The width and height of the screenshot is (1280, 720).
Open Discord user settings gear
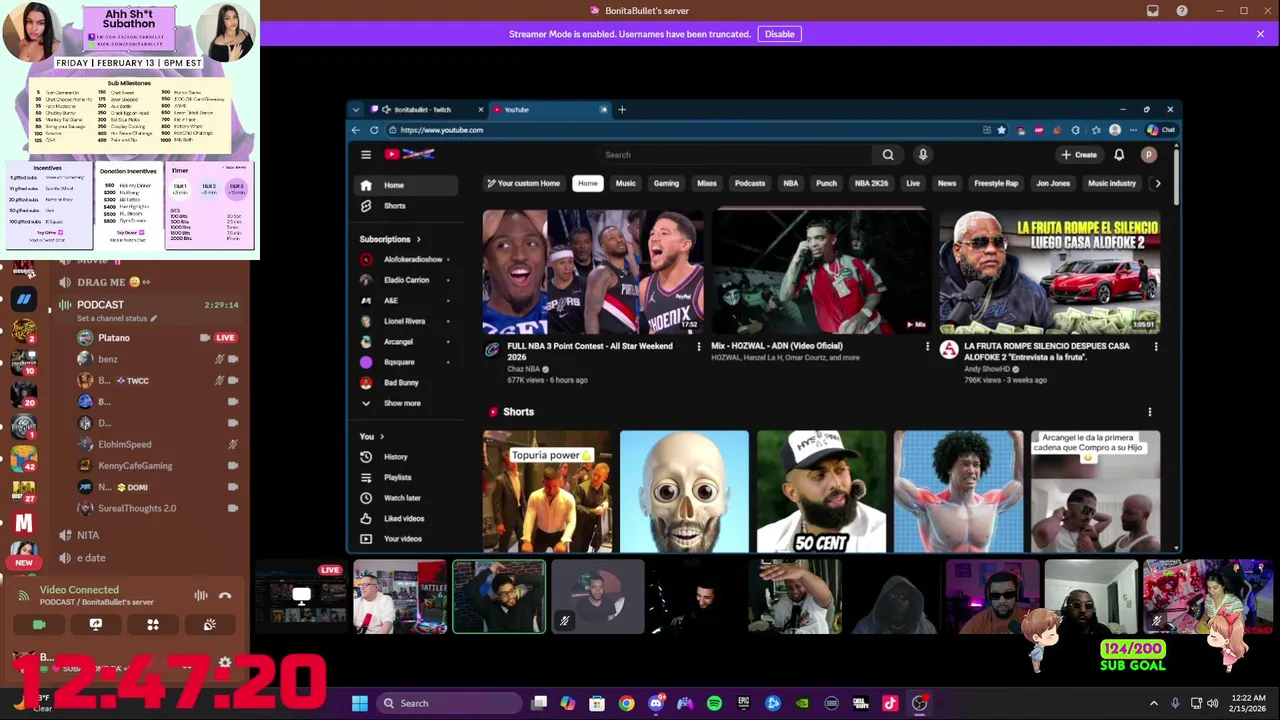click(x=225, y=663)
